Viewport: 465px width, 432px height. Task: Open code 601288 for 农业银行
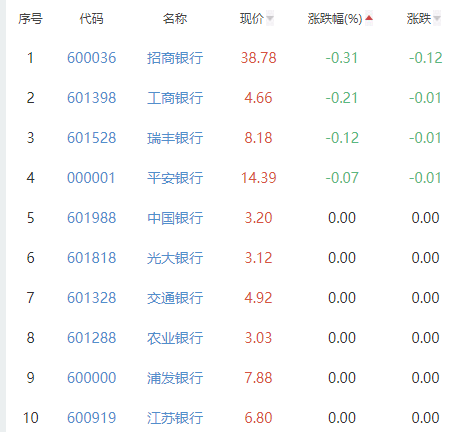tap(92, 338)
